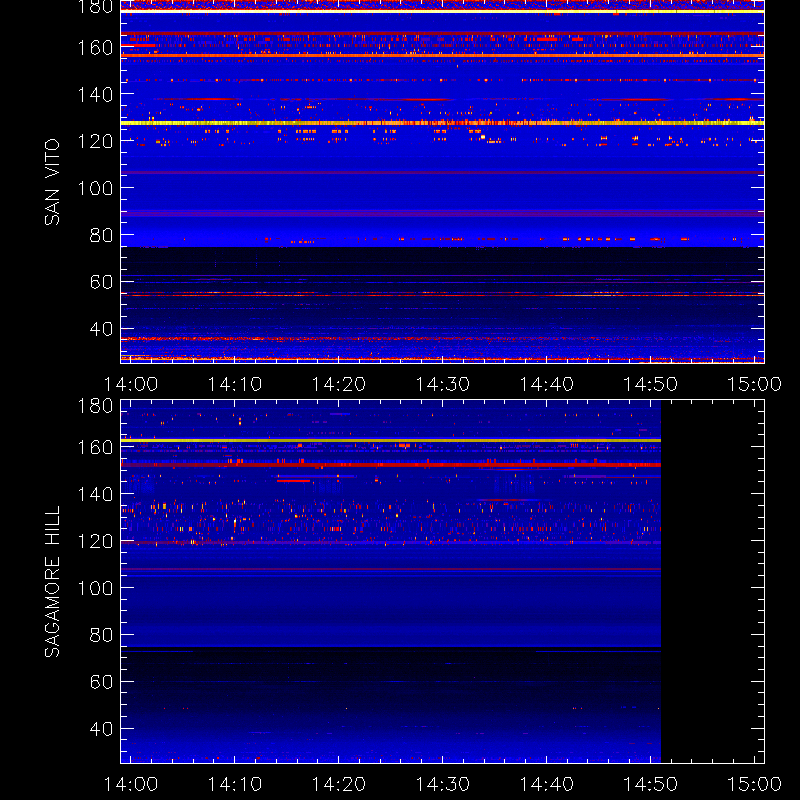
Task: Pick the 160 tick label on Sagamore Hill plot
Action: tap(95, 447)
